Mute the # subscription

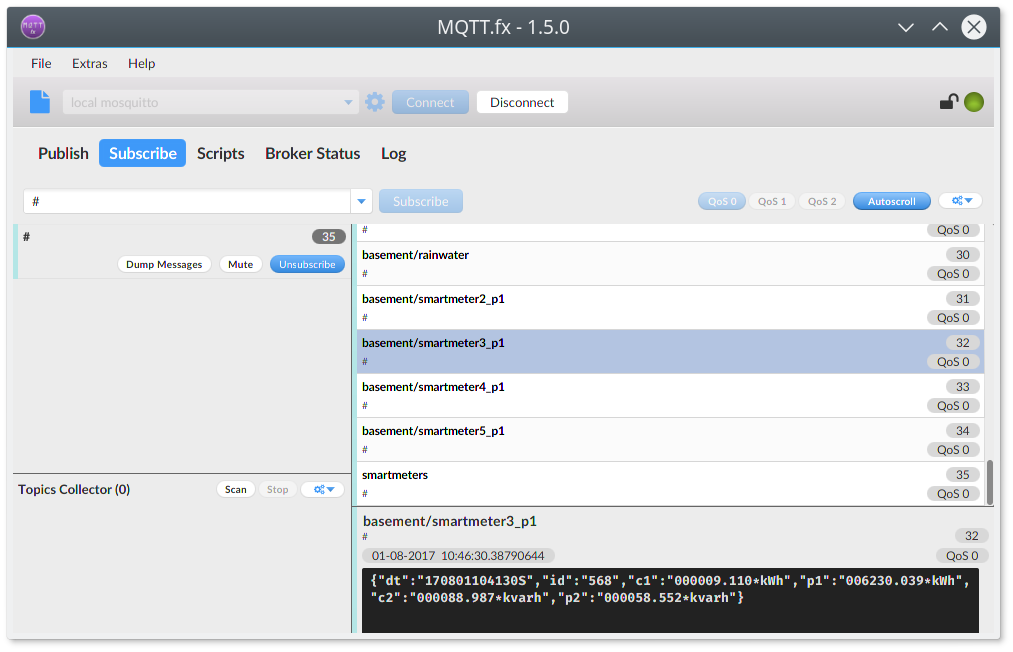click(x=240, y=264)
